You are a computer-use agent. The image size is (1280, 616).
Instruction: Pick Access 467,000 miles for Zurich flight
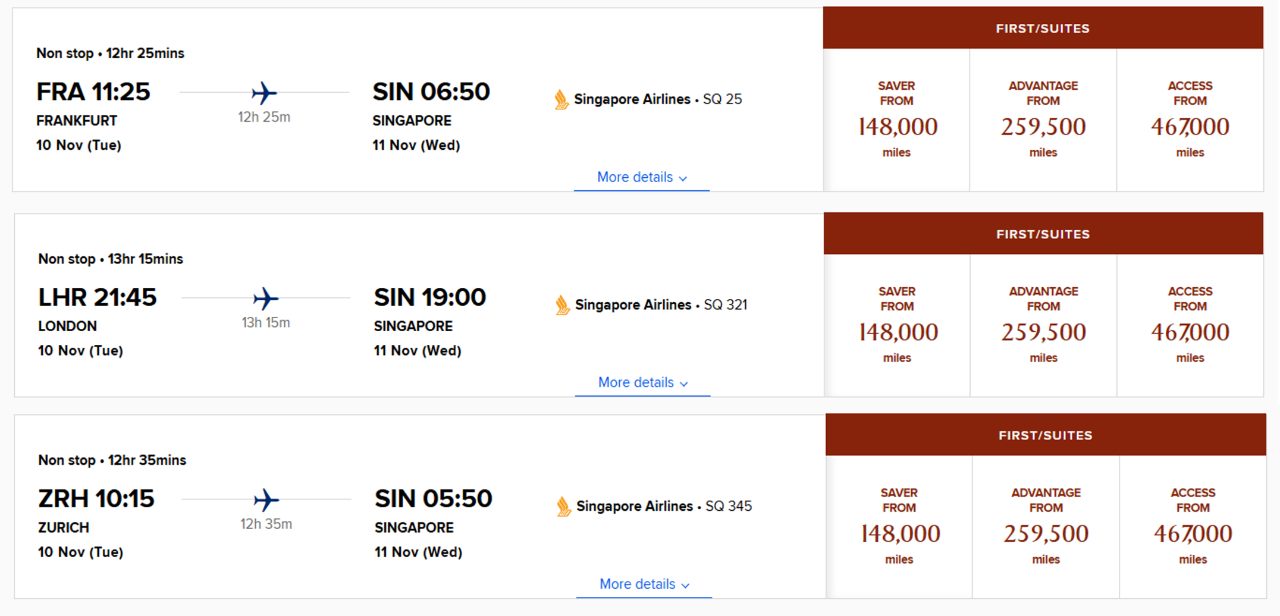point(1193,527)
